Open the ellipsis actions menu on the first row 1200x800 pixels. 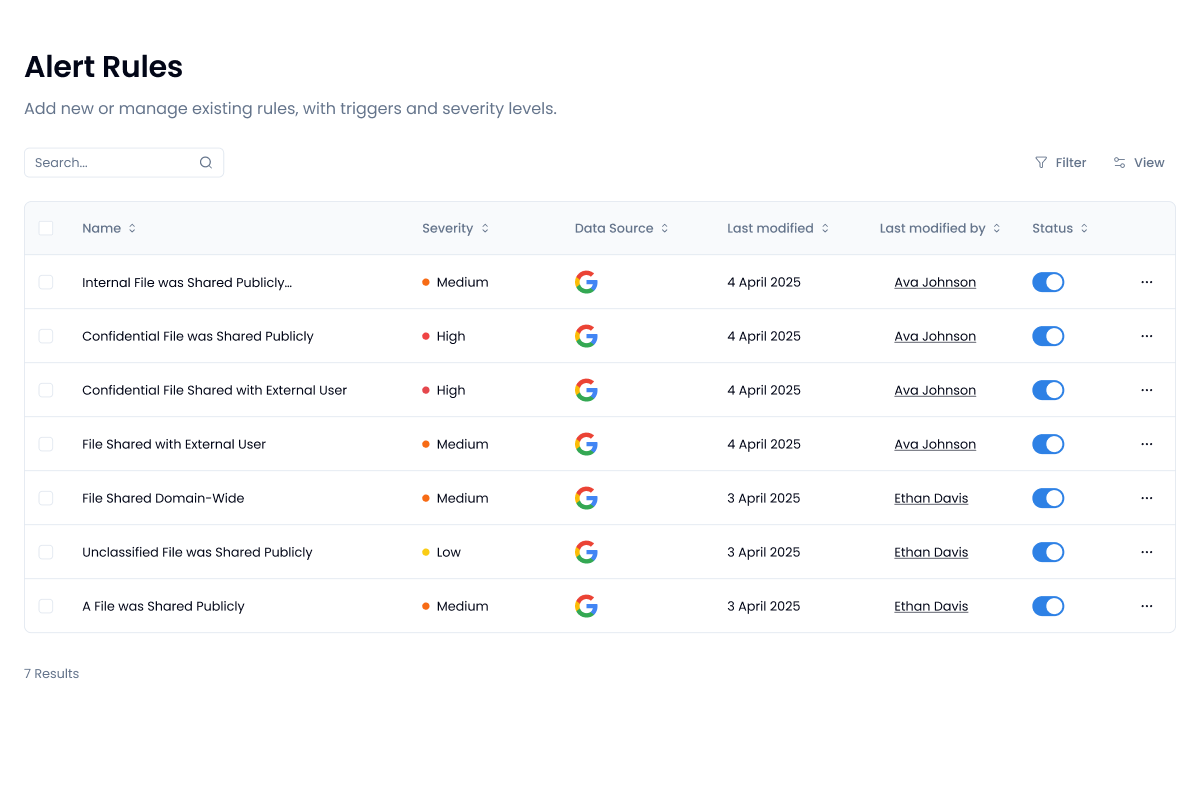[1146, 282]
